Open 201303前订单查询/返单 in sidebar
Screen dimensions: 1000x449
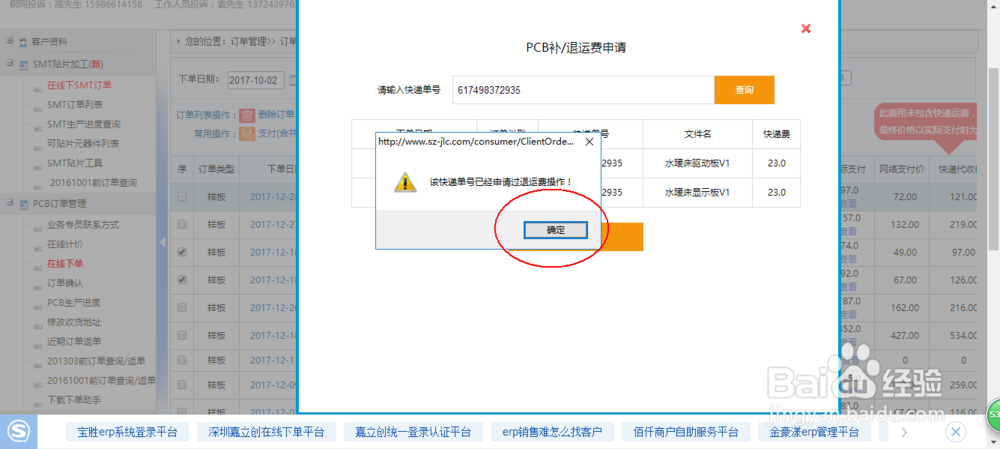coord(96,361)
